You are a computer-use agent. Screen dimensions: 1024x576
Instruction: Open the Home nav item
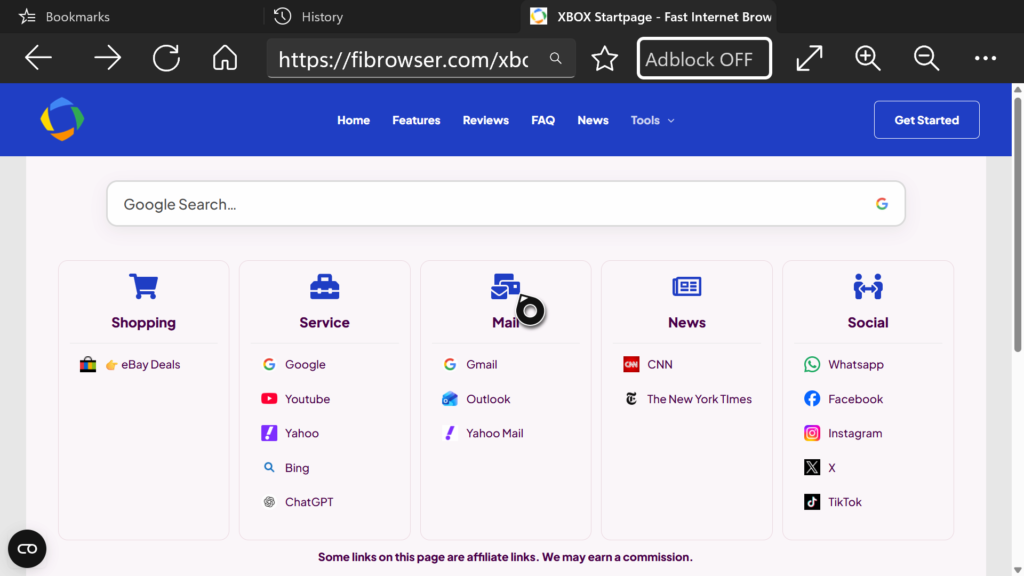[x=353, y=120]
